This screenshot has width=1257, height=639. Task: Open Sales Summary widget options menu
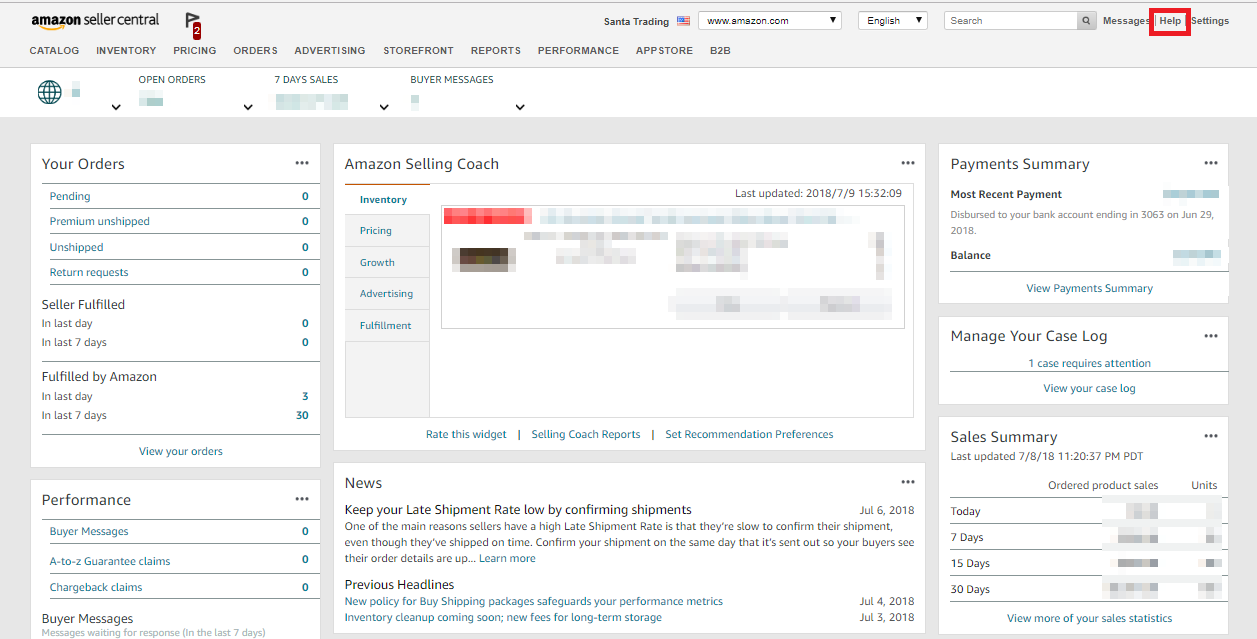pos(1211,436)
